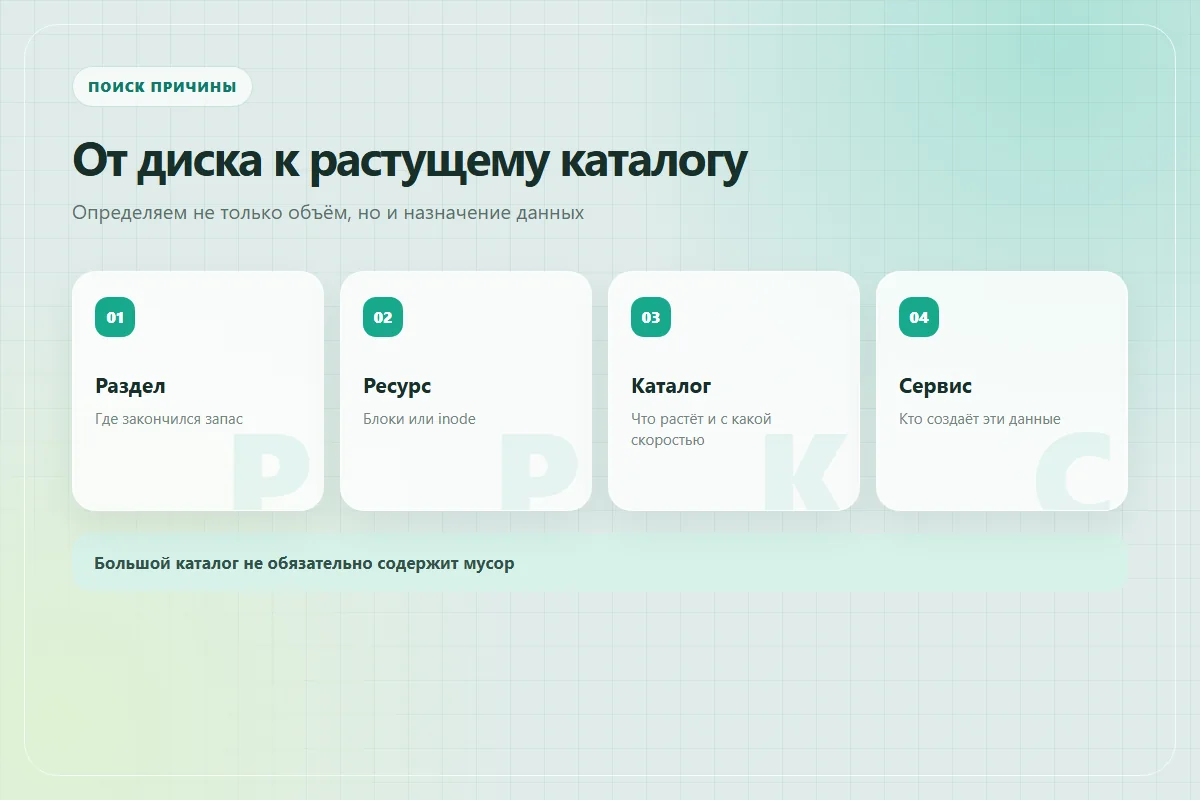Select the Каталог card title
Screen dimensions: 1200x800
coord(671,386)
